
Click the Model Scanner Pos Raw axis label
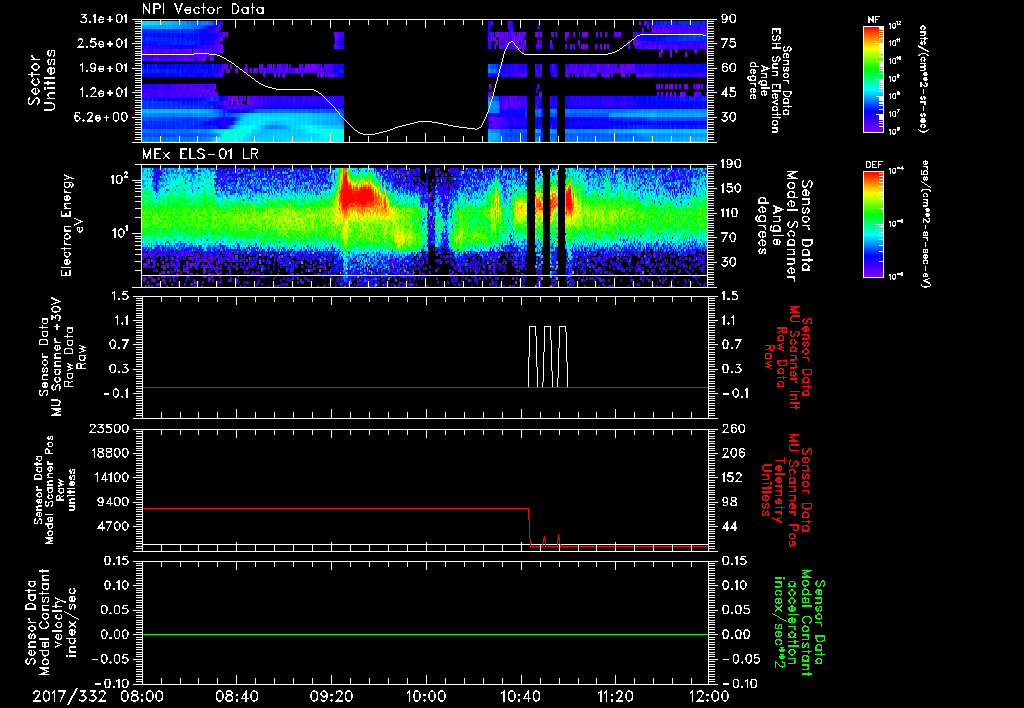[54, 489]
